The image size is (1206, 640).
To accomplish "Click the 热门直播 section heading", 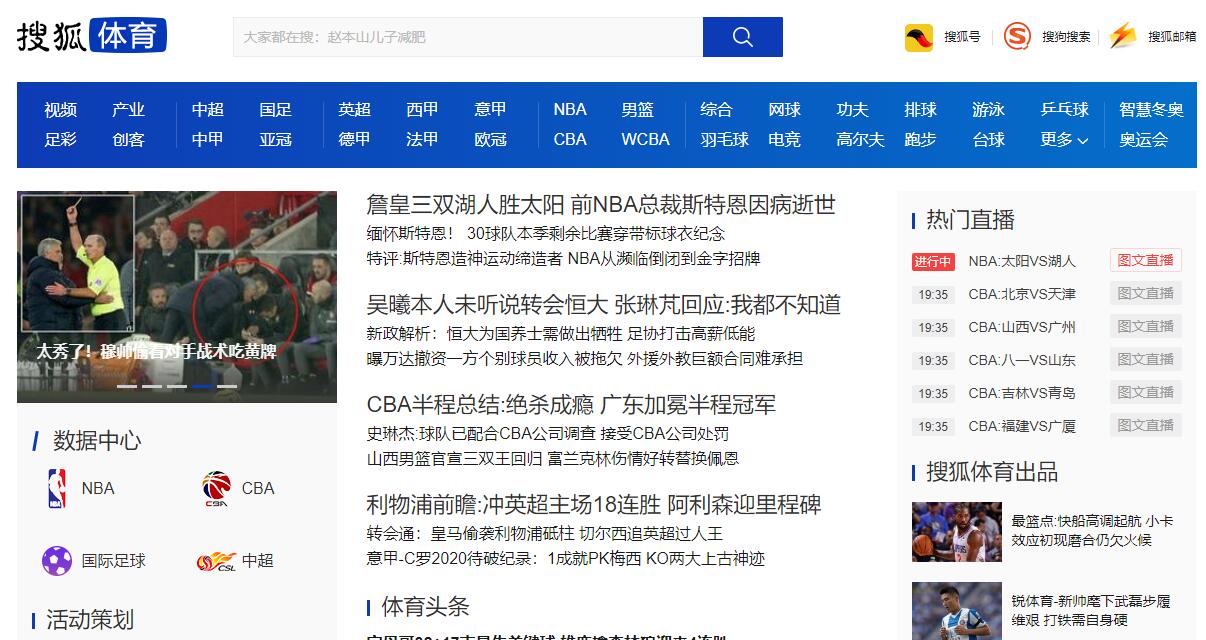I will [x=970, y=220].
